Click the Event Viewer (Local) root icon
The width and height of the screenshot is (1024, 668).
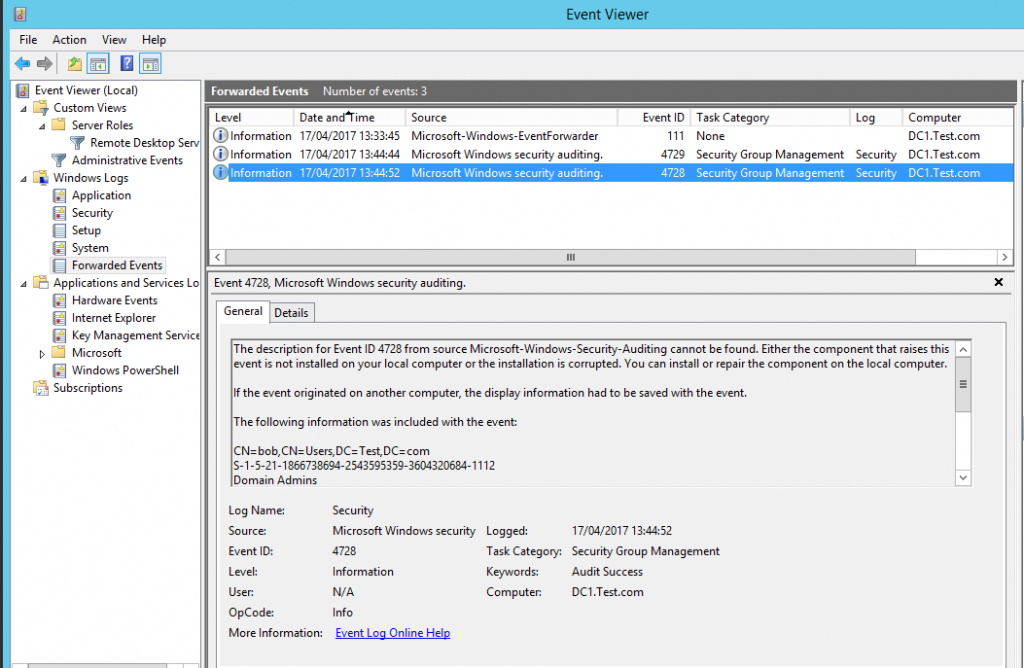click(23, 91)
